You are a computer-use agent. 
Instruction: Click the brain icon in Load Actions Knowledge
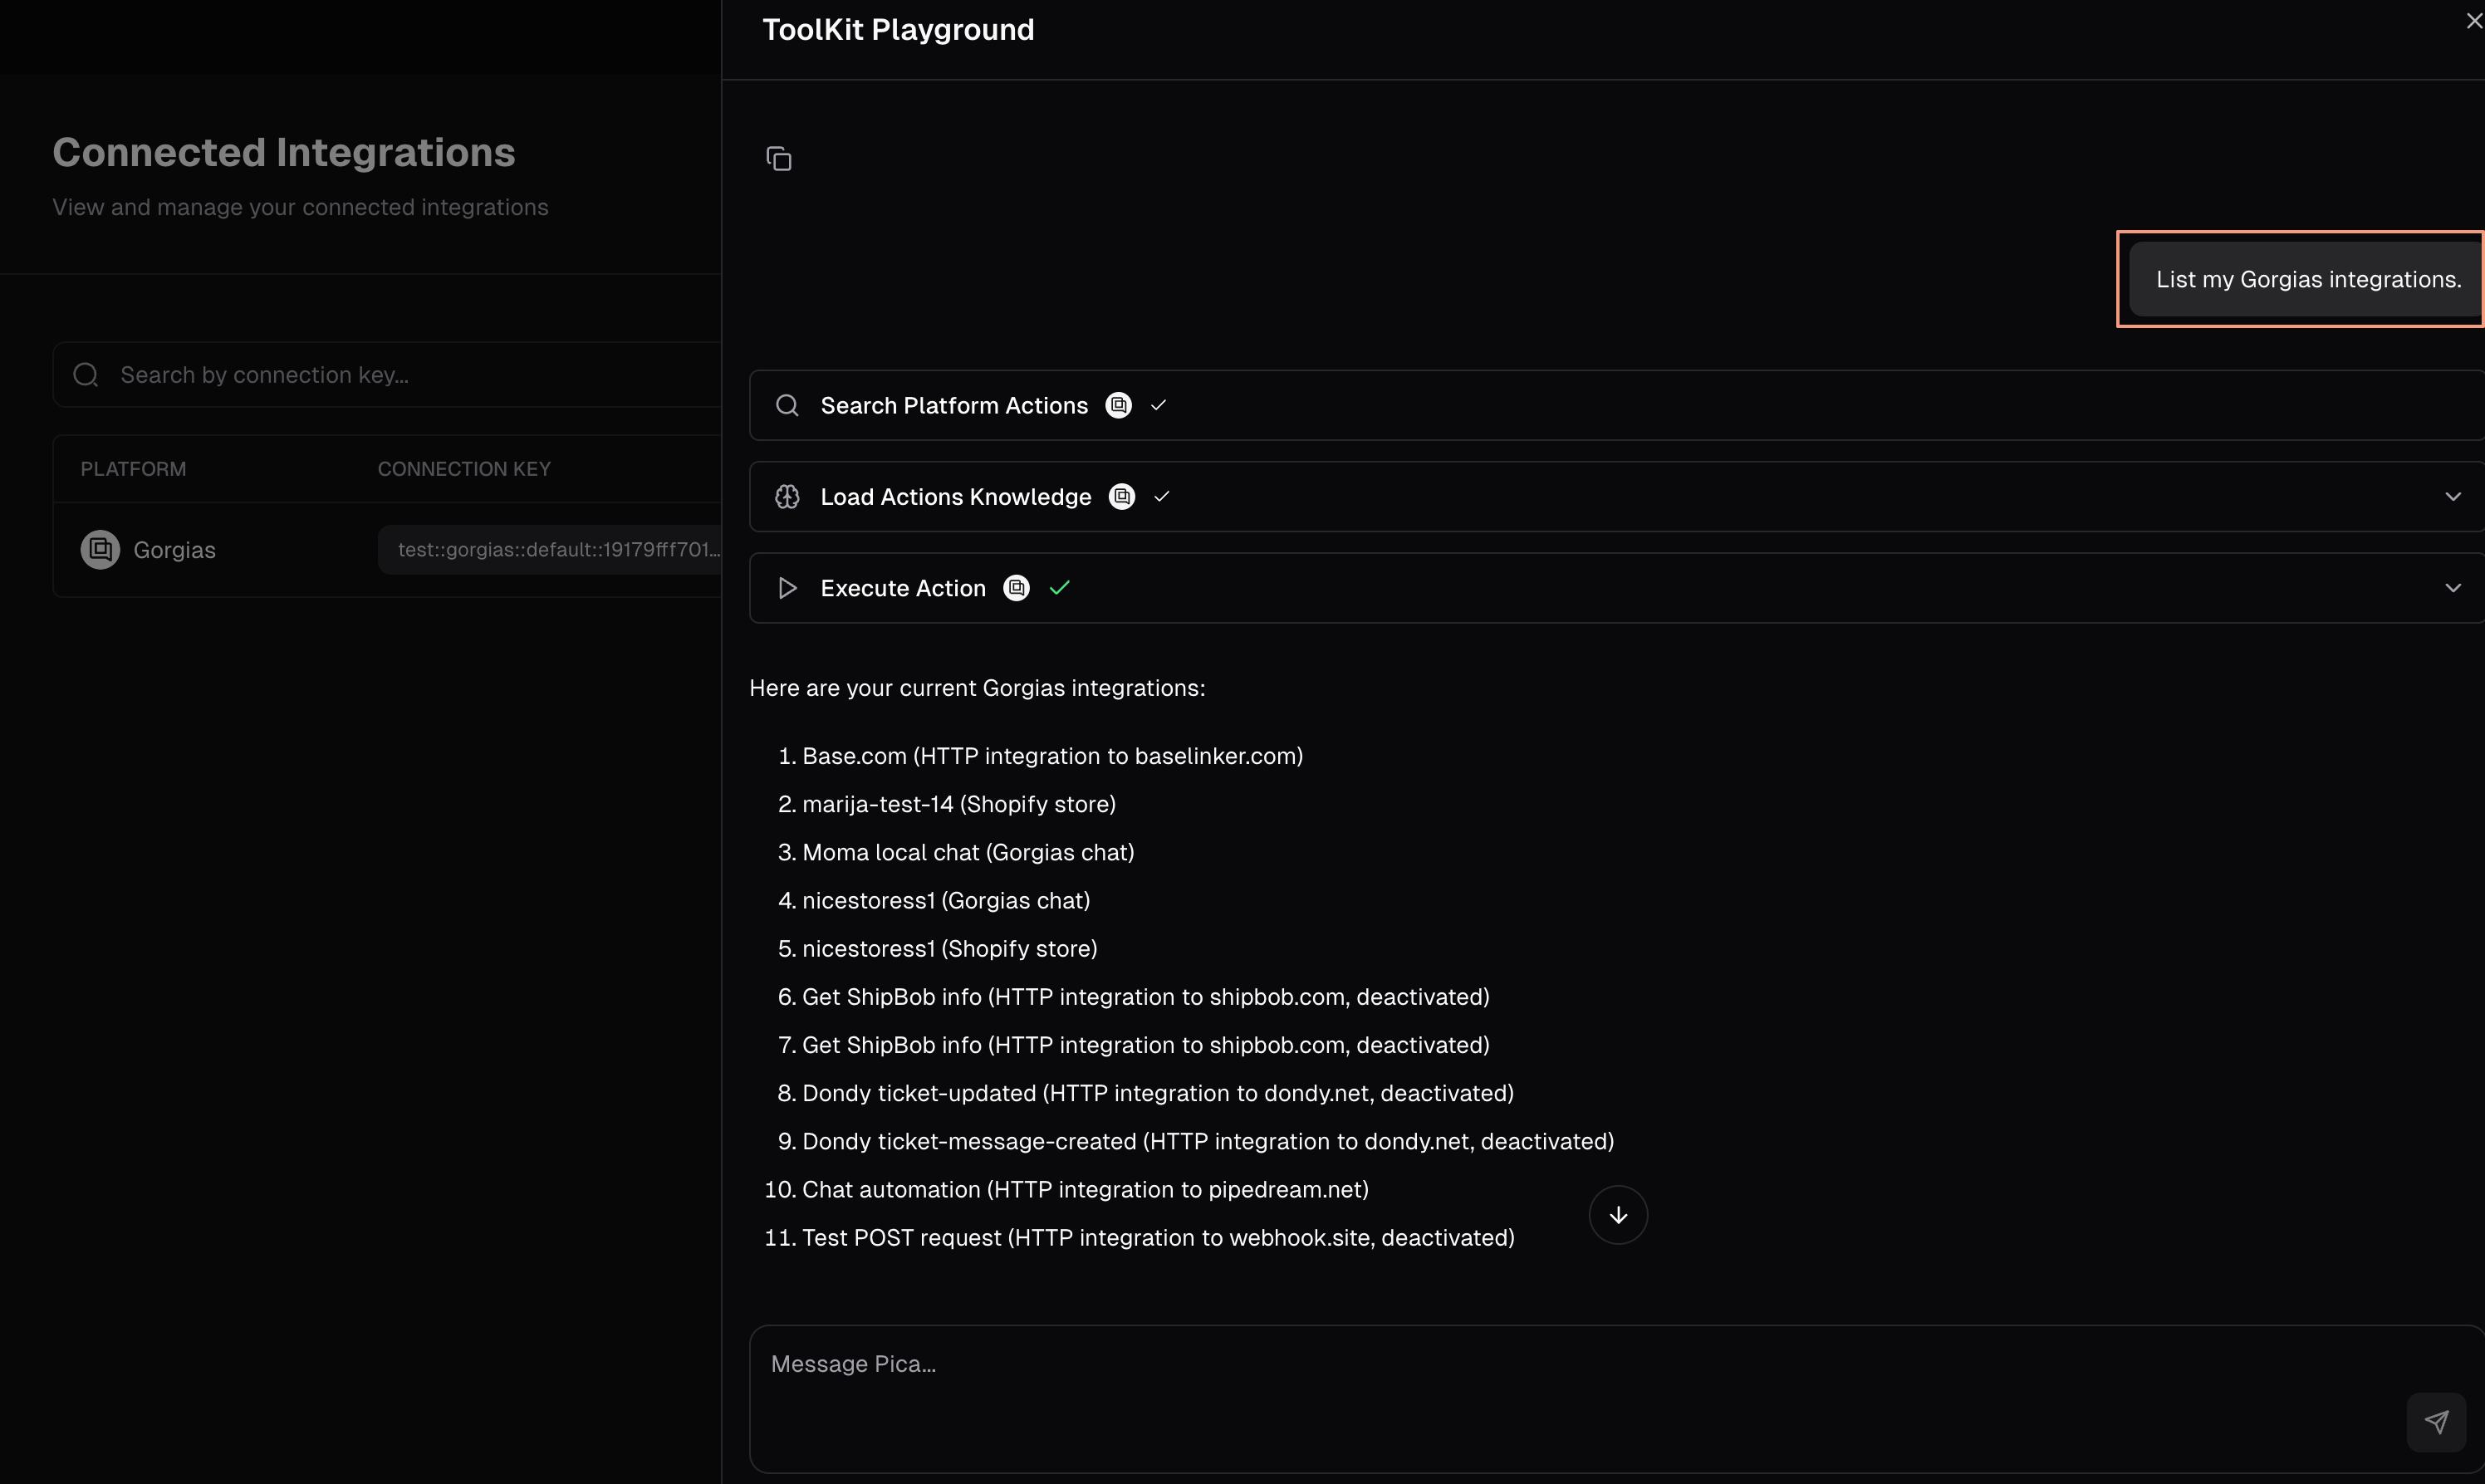click(x=787, y=497)
